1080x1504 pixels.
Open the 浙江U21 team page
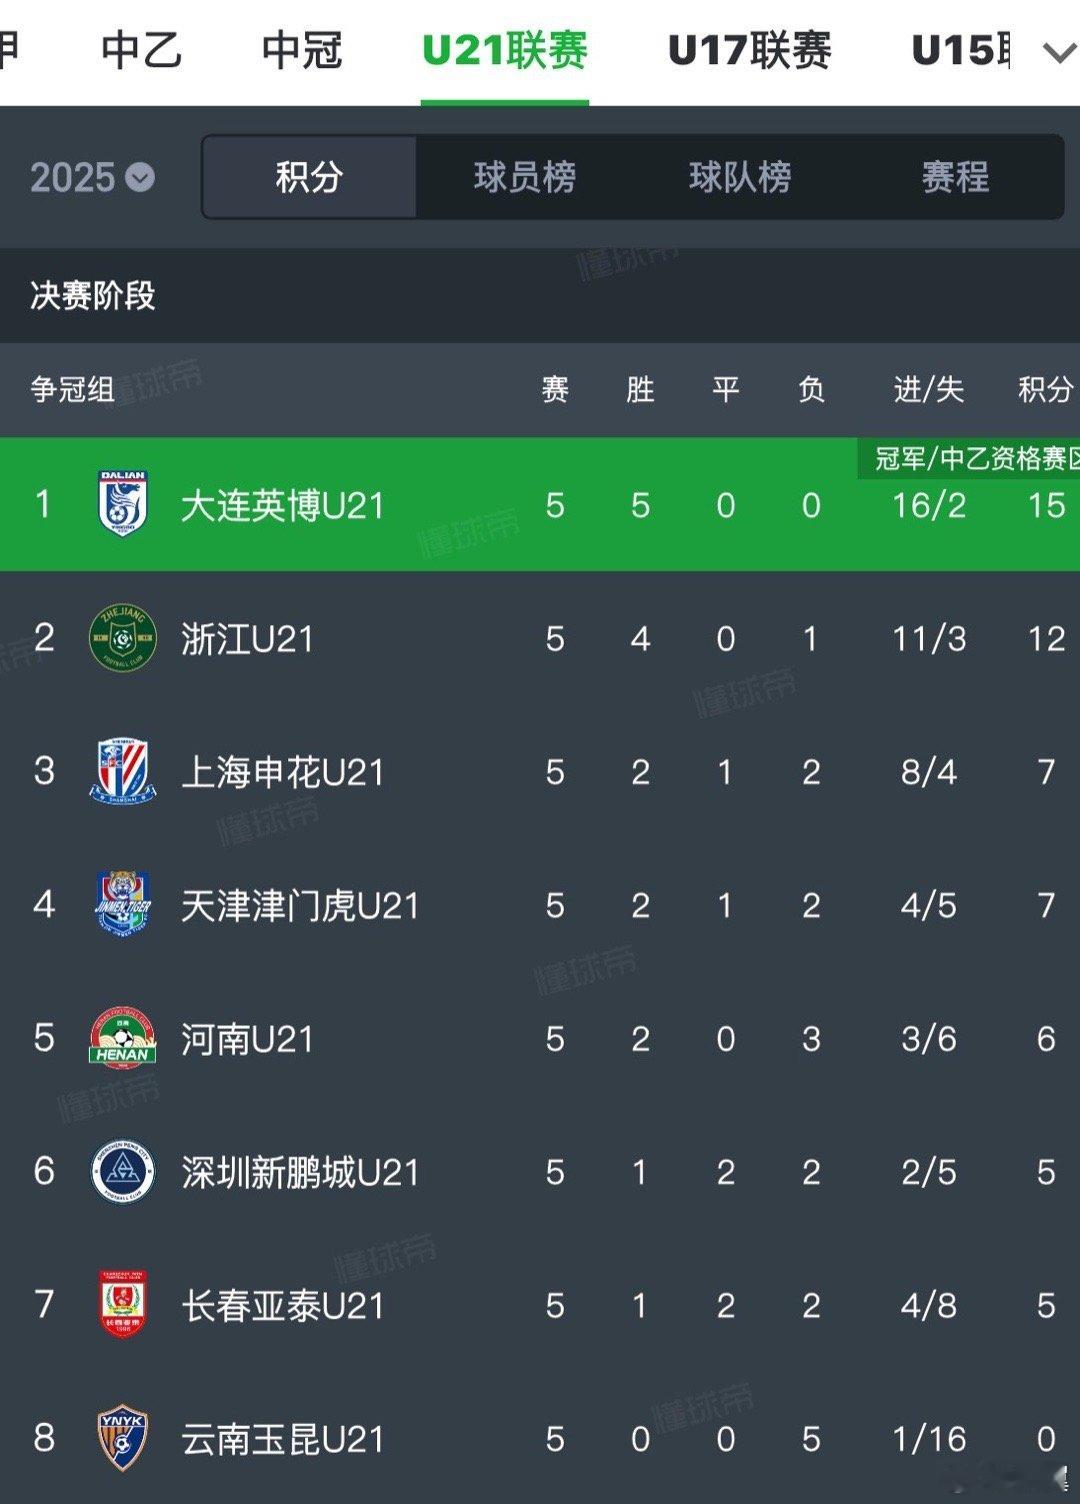coord(248,639)
